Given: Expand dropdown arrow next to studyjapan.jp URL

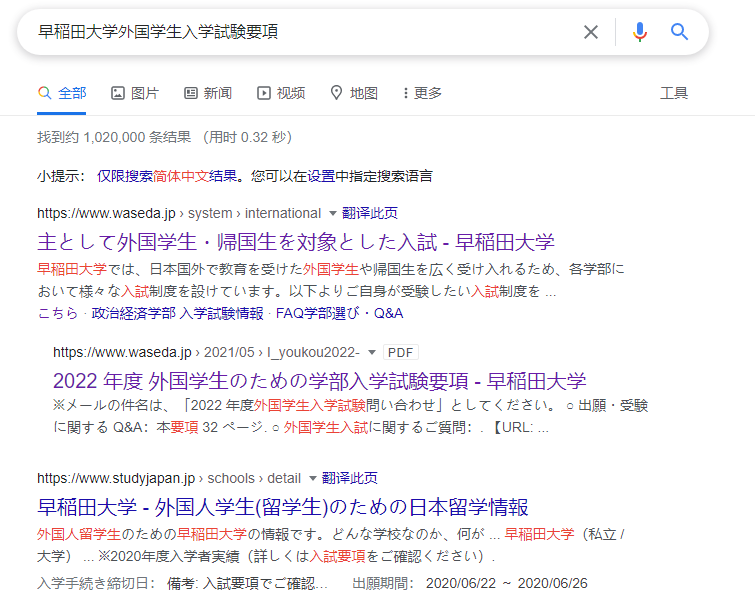Looking at the screenshot, I should (x=312, y=479).
